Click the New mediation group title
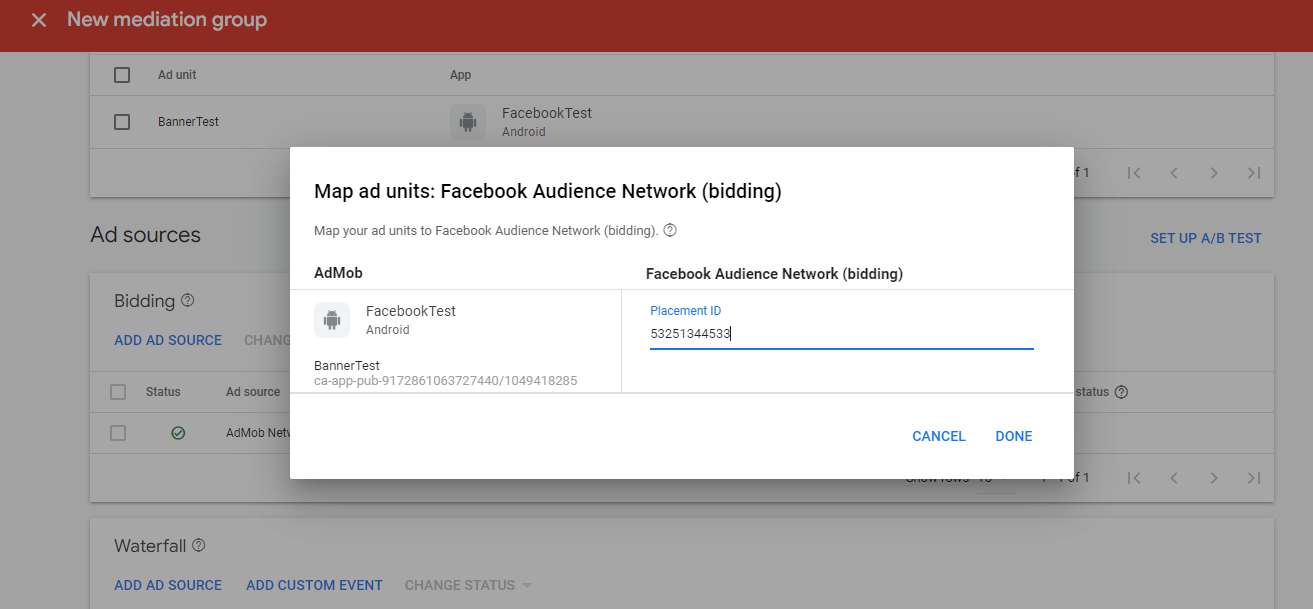Image resolution: width=1313 pixels, height=609 pixels. (167, 20)
